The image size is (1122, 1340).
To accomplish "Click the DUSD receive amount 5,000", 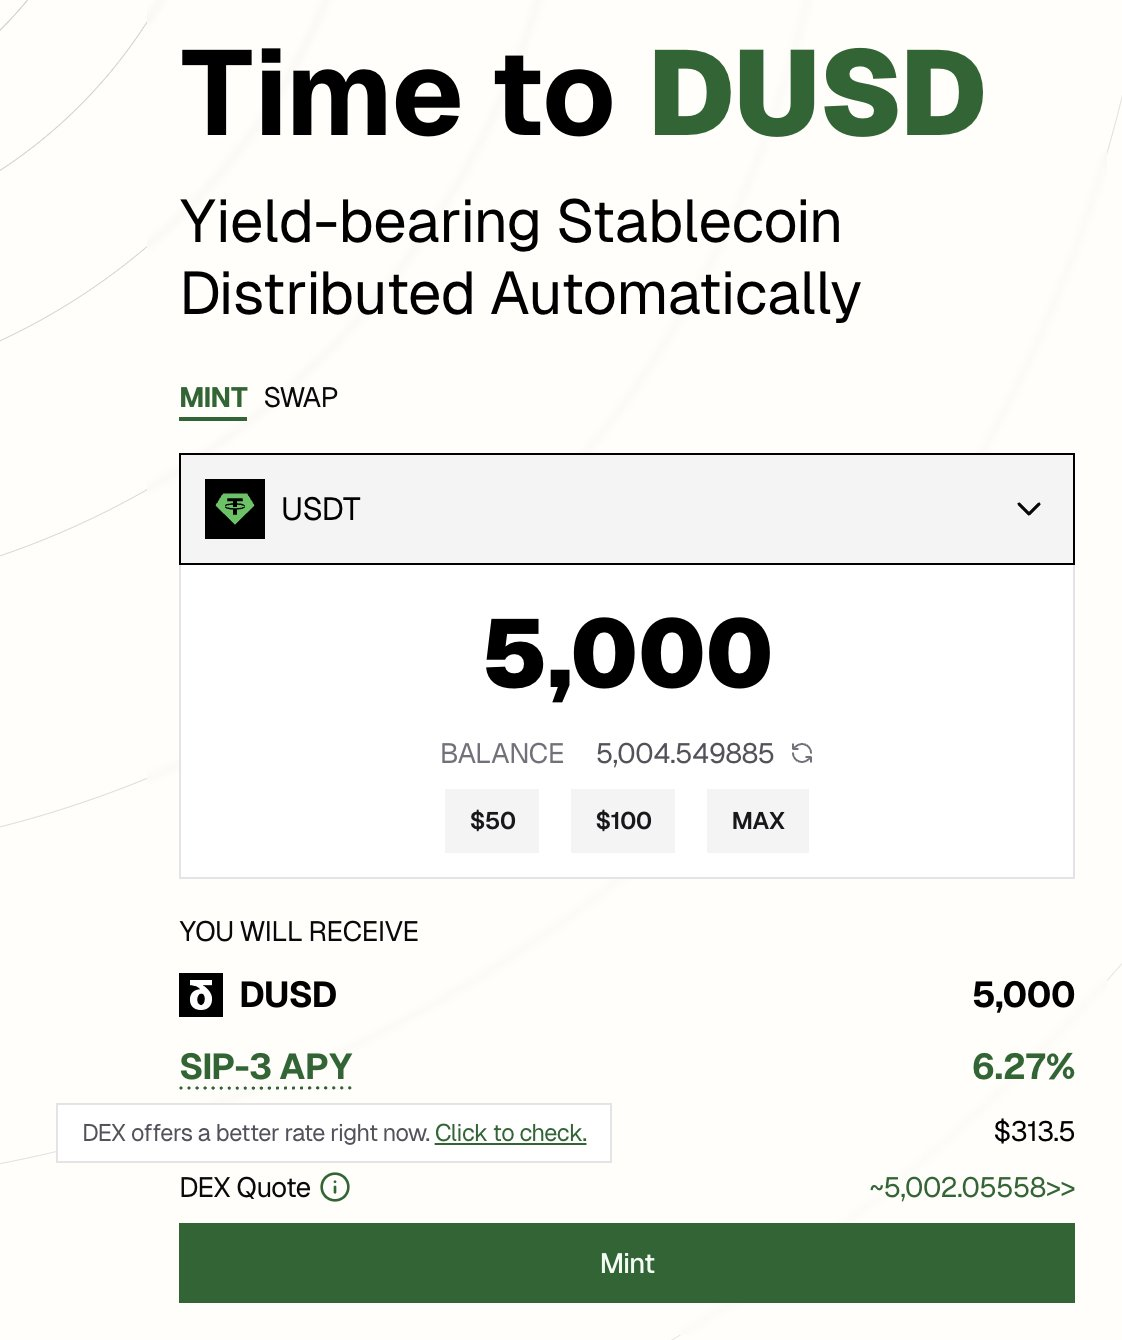I will click(1023, 994).
